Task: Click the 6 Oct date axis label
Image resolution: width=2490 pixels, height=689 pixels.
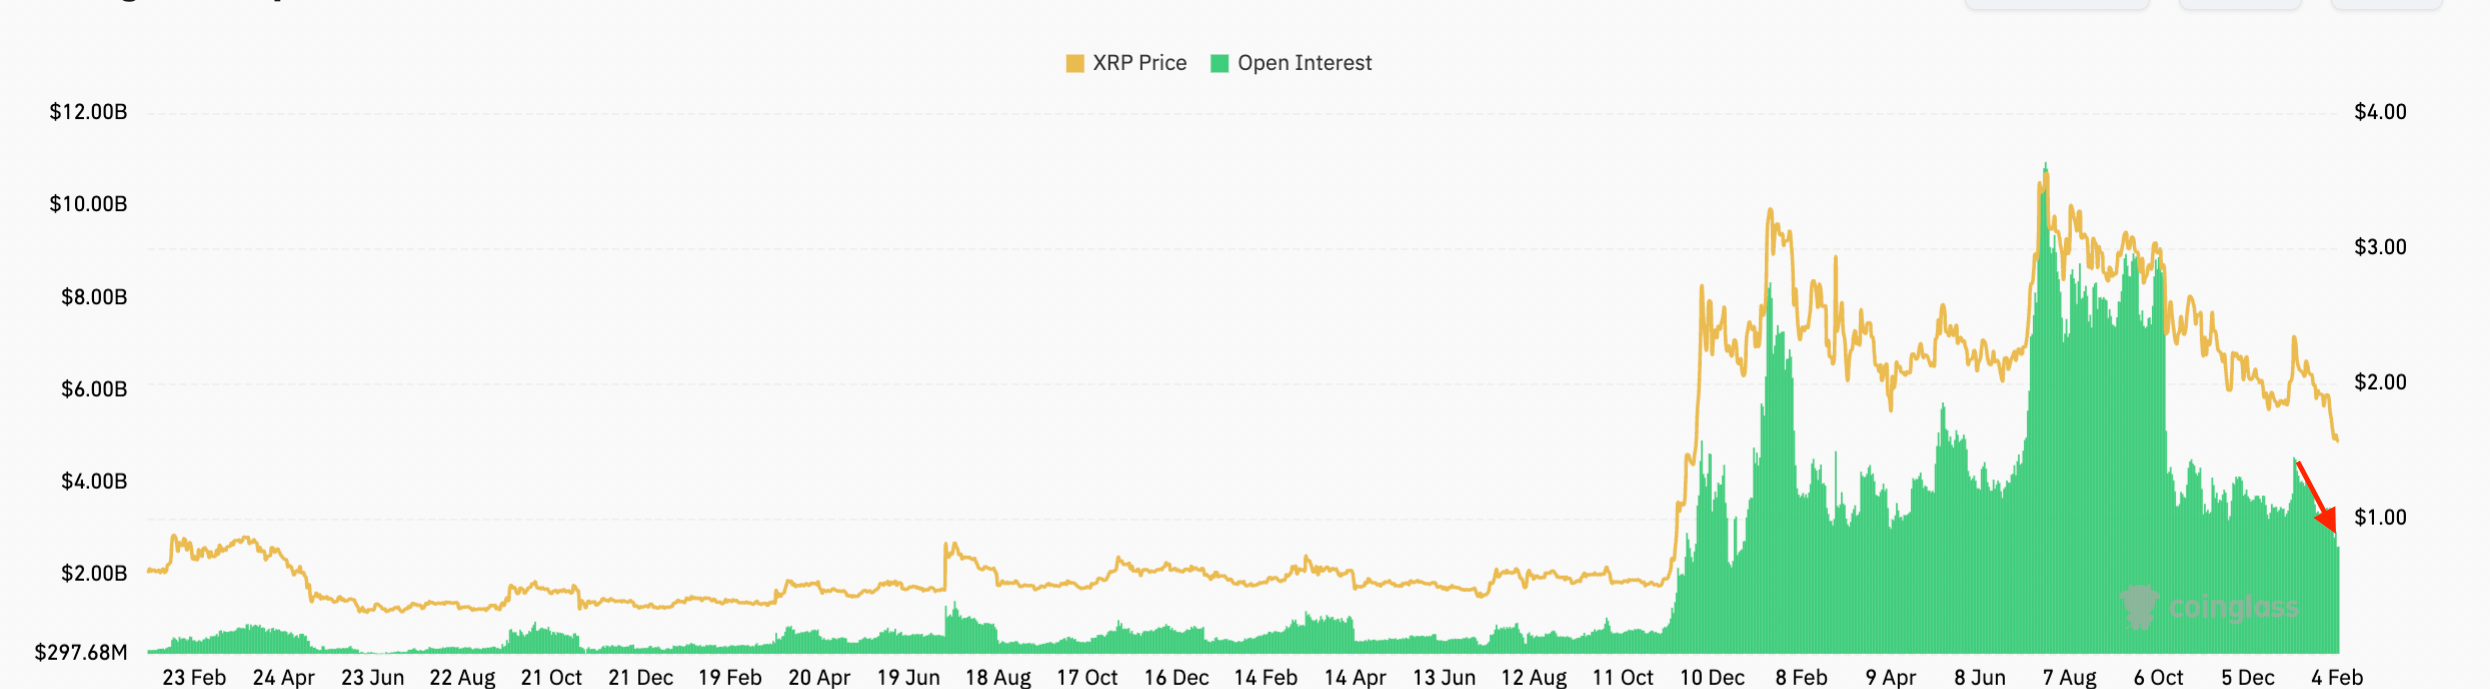Action: point(2158,677)
